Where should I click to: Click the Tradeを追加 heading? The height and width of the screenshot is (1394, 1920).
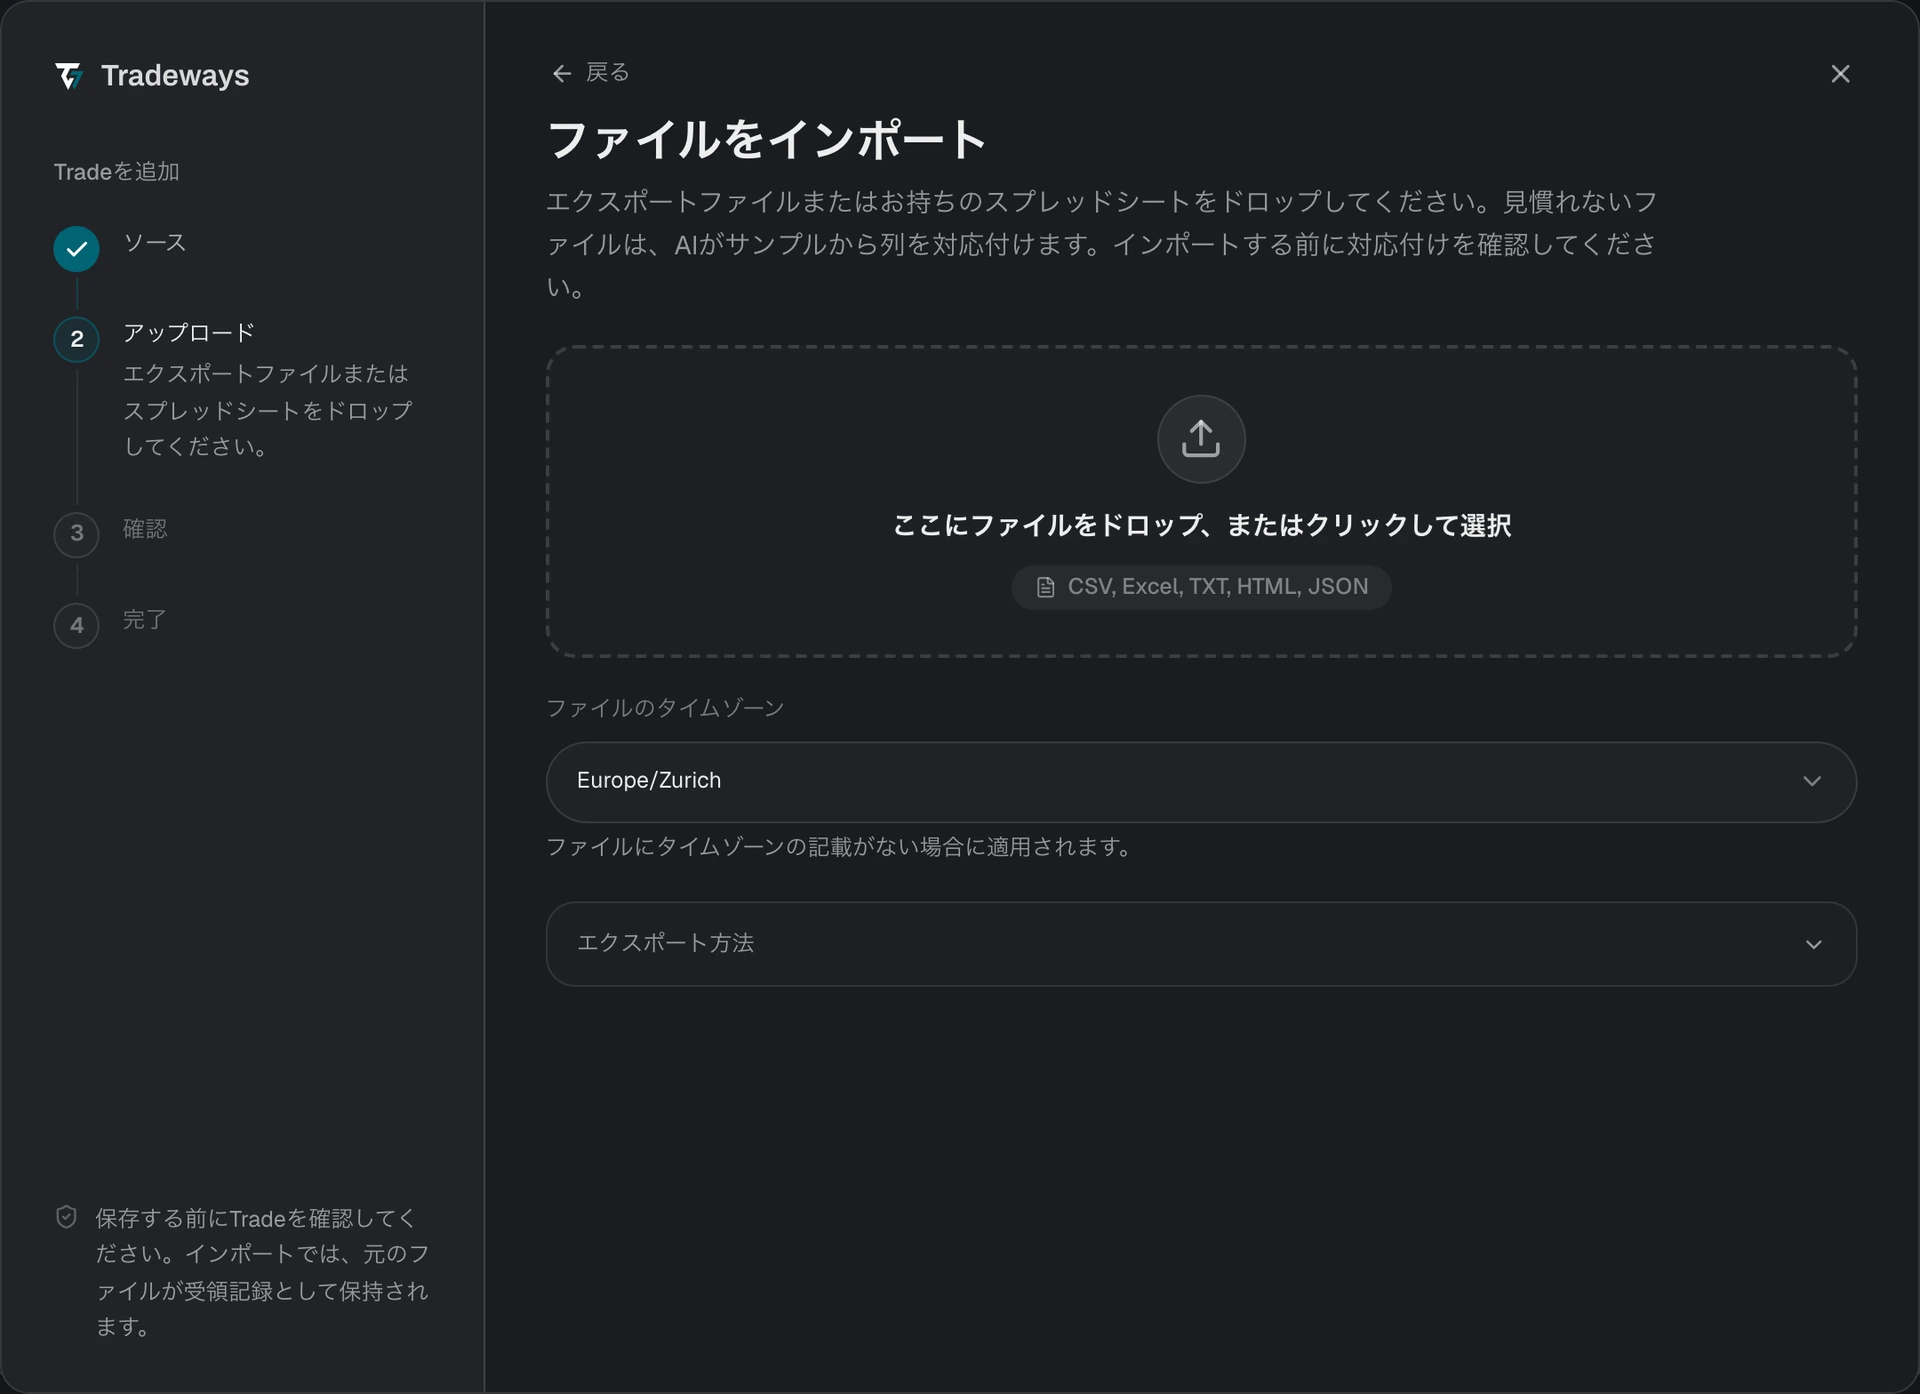116,172
